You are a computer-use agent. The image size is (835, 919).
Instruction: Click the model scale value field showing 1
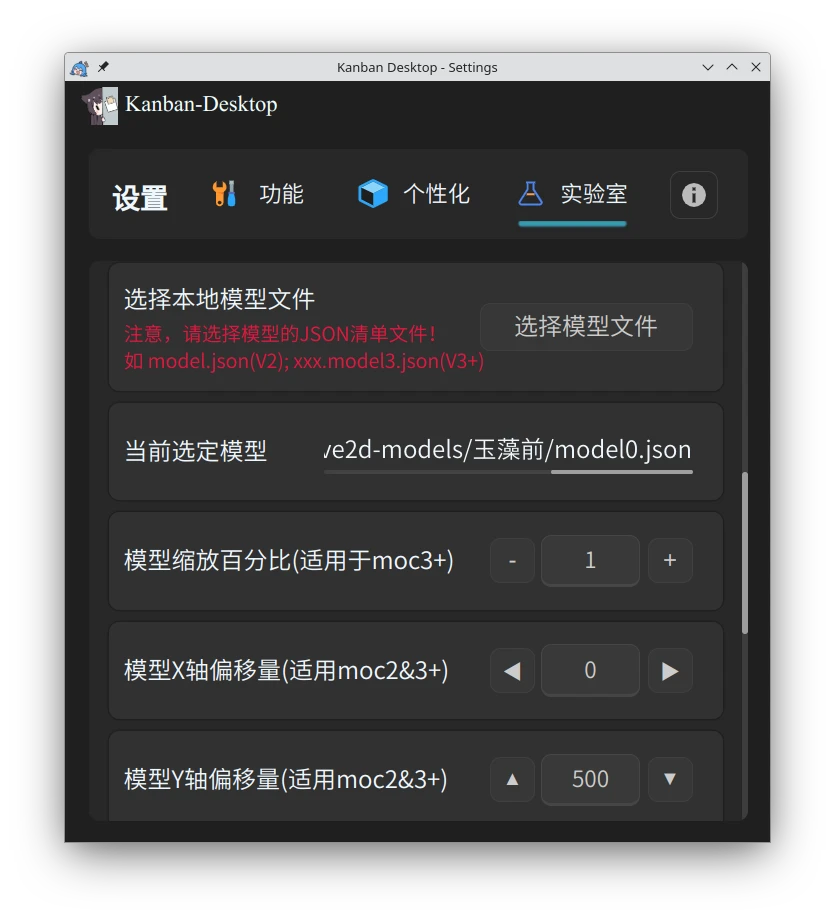(590, 560)
